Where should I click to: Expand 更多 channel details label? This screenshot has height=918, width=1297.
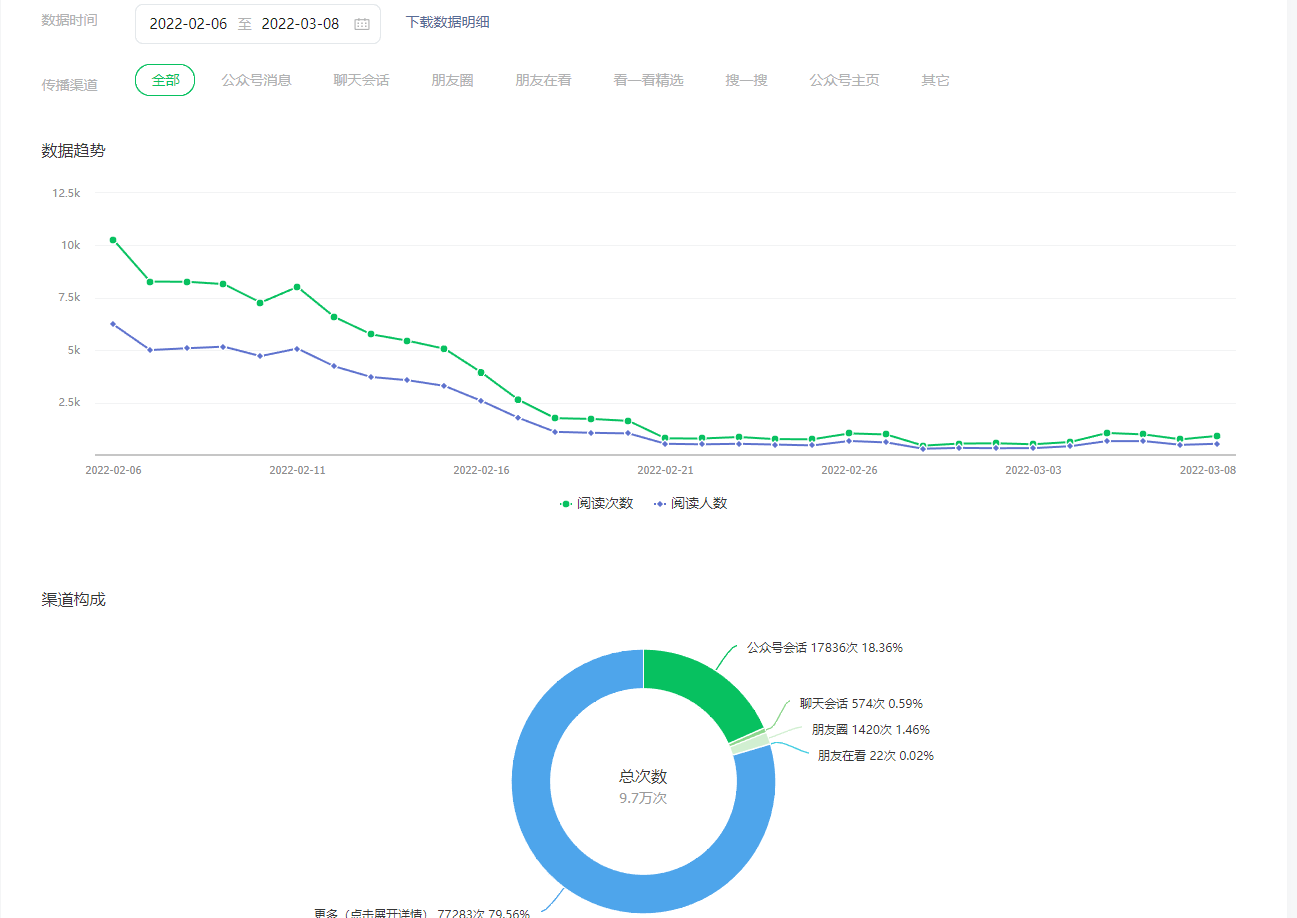click(421, 912)
